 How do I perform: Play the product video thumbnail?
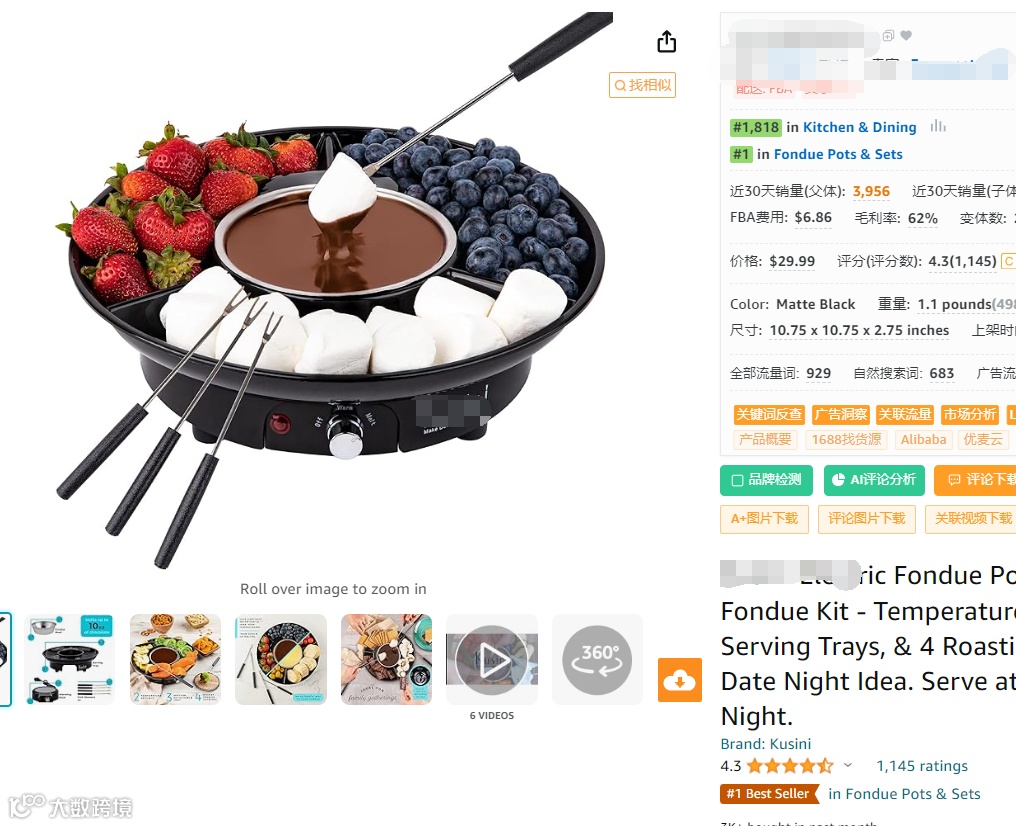tap(491, 660)
